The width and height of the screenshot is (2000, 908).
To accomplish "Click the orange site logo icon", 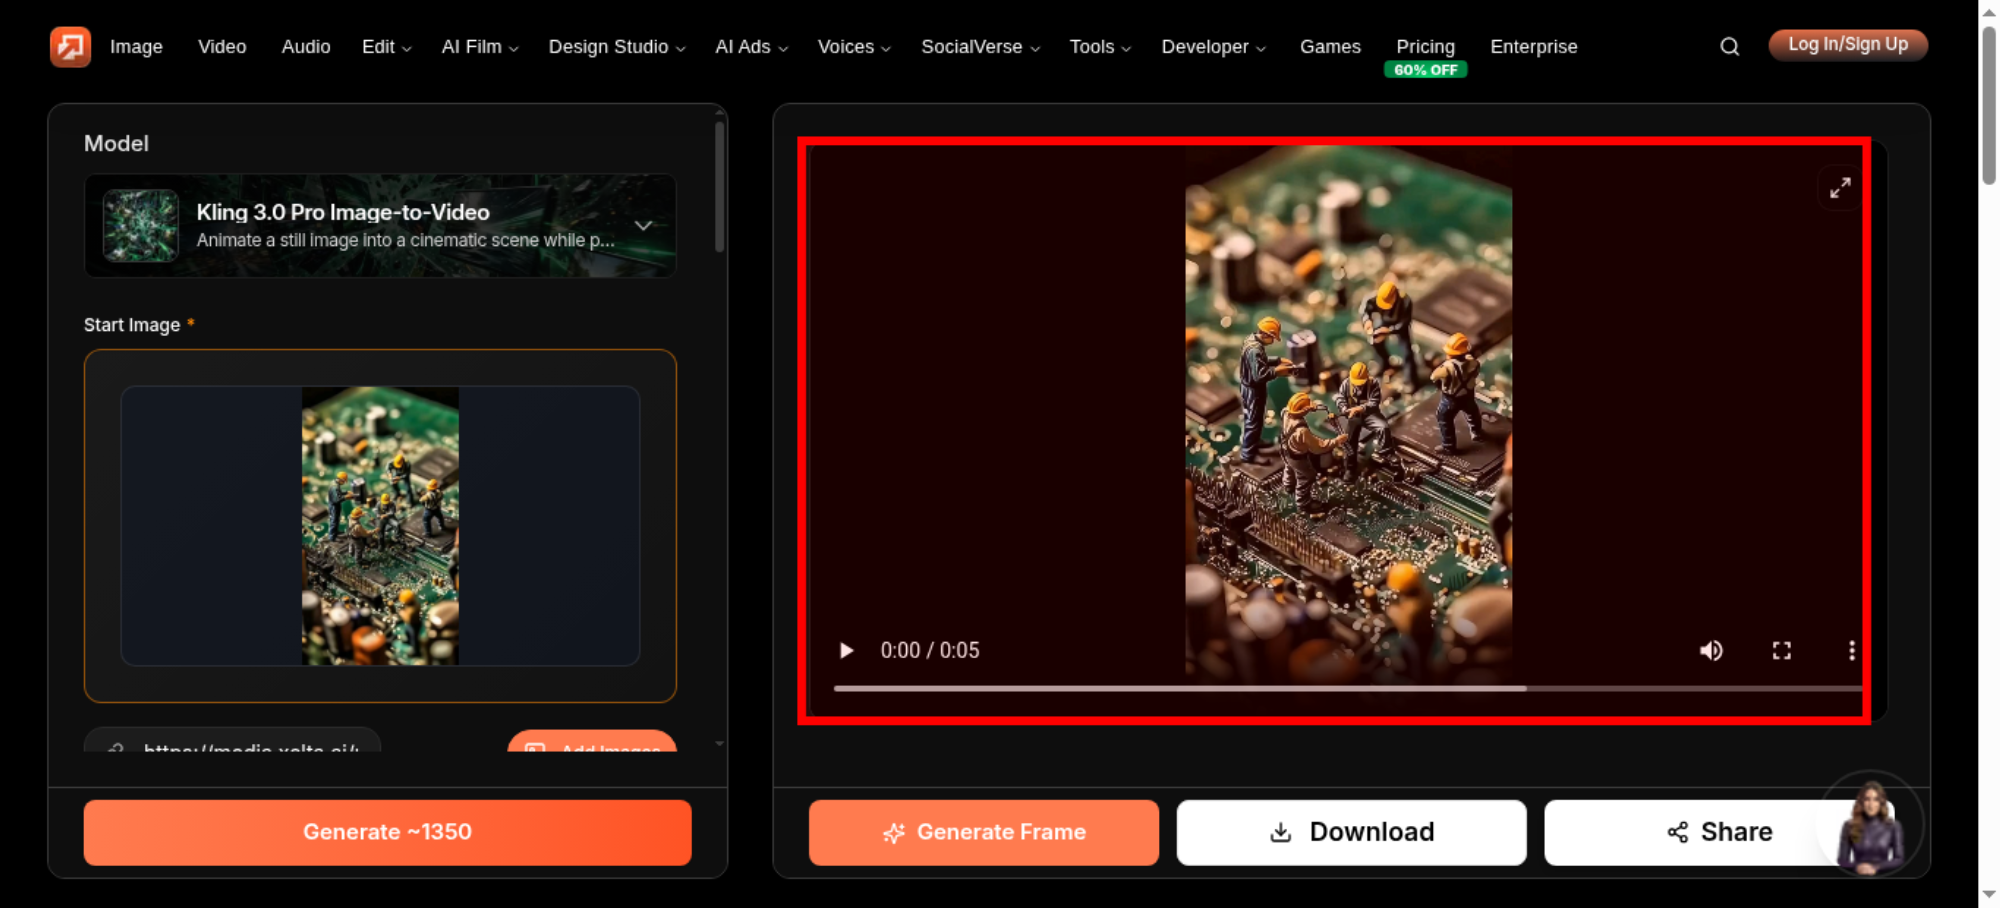I will click(x=70, y=46).
